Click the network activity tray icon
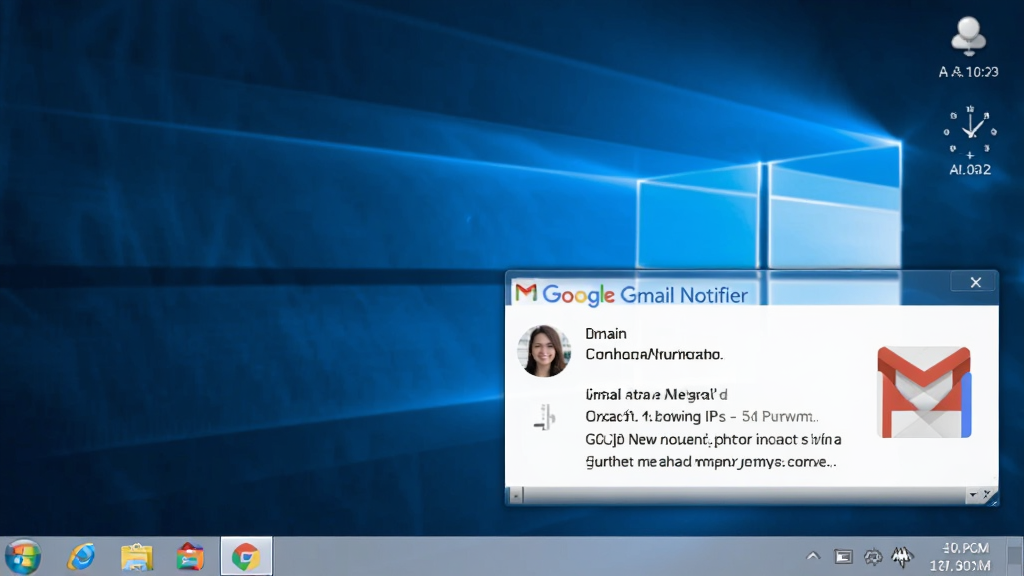This screenshot has height=576, width=1024. click(902, 557)
